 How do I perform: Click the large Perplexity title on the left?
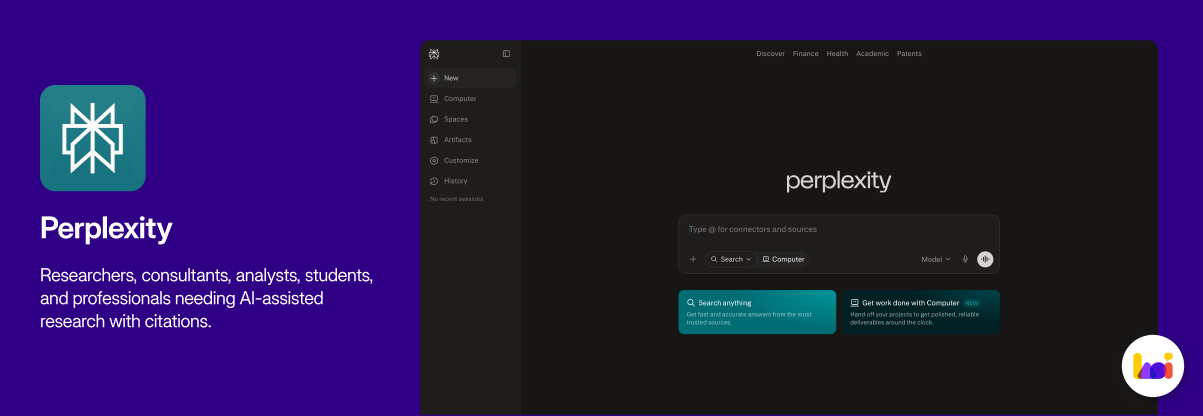point(106,230)
